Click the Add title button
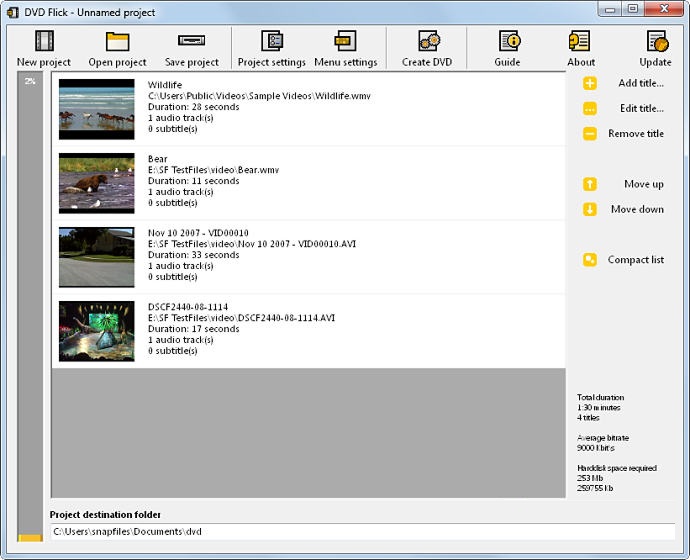 coord(628,84)
